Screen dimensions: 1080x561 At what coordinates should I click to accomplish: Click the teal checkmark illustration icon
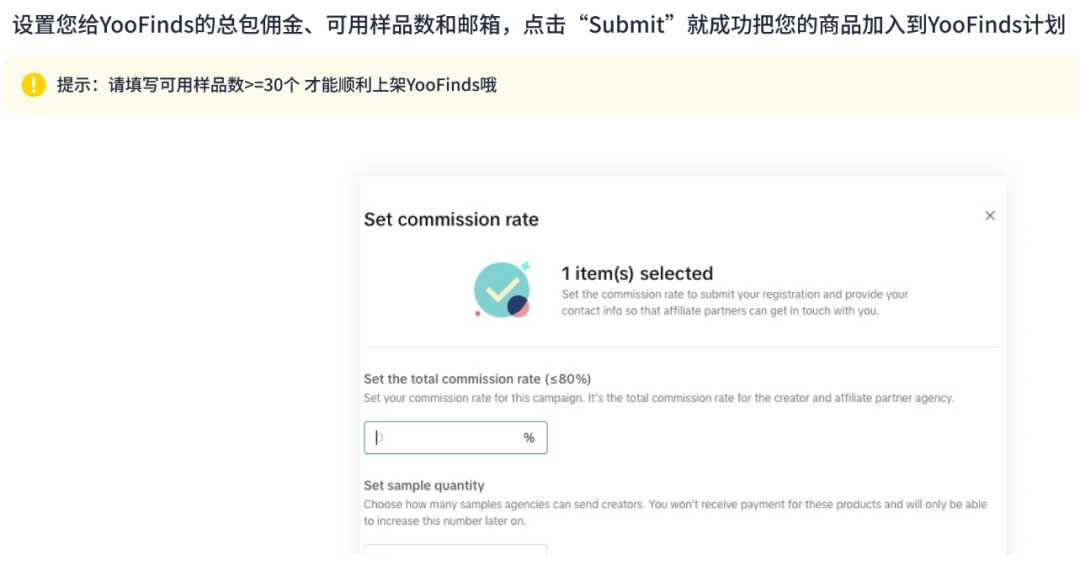tap(500, 288)
